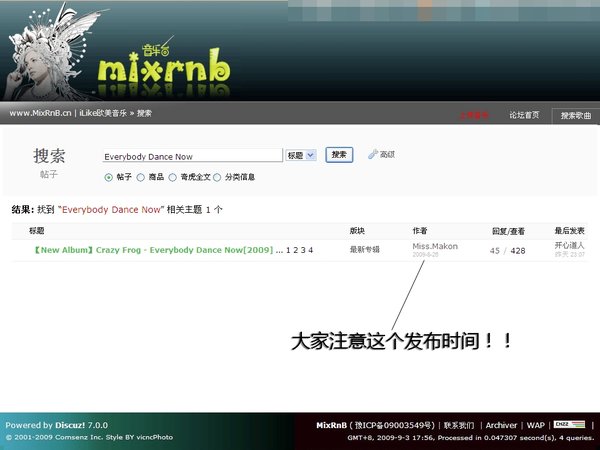Click the 豫ICP备09003549号 link

tap(393, 425)
